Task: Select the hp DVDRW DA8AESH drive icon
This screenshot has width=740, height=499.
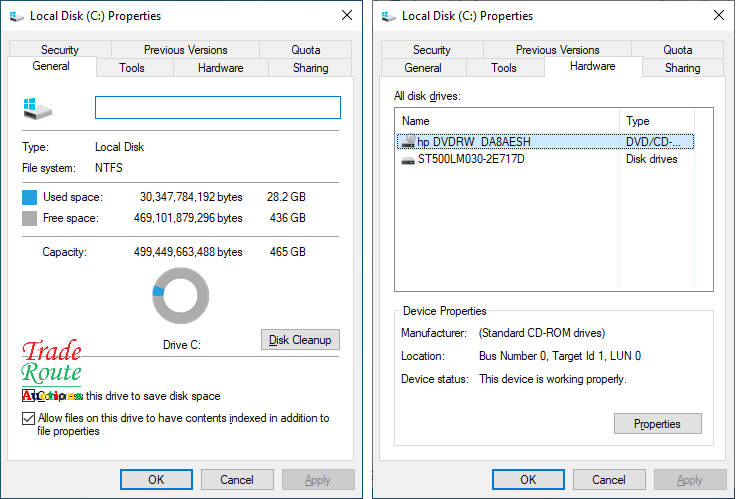Action: [407, 142]
